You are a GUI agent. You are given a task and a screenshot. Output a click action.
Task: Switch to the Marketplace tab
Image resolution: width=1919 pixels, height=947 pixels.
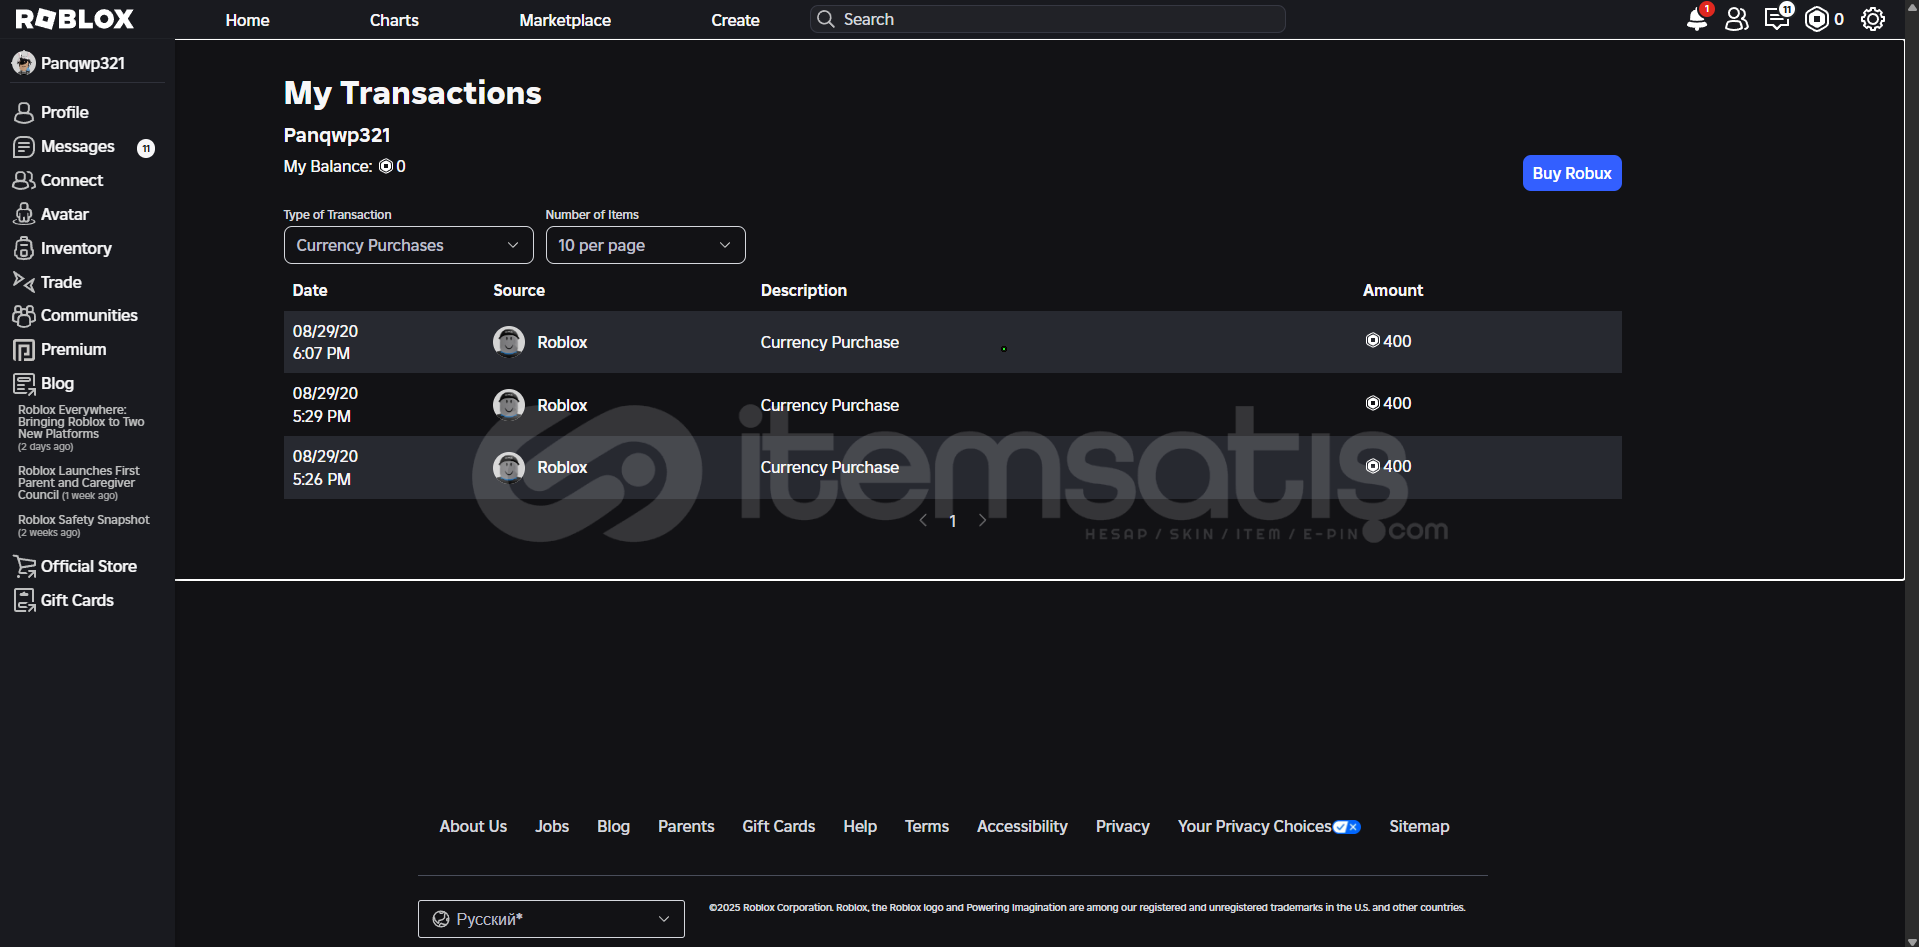pyautogui.click(x=564, y=20)
